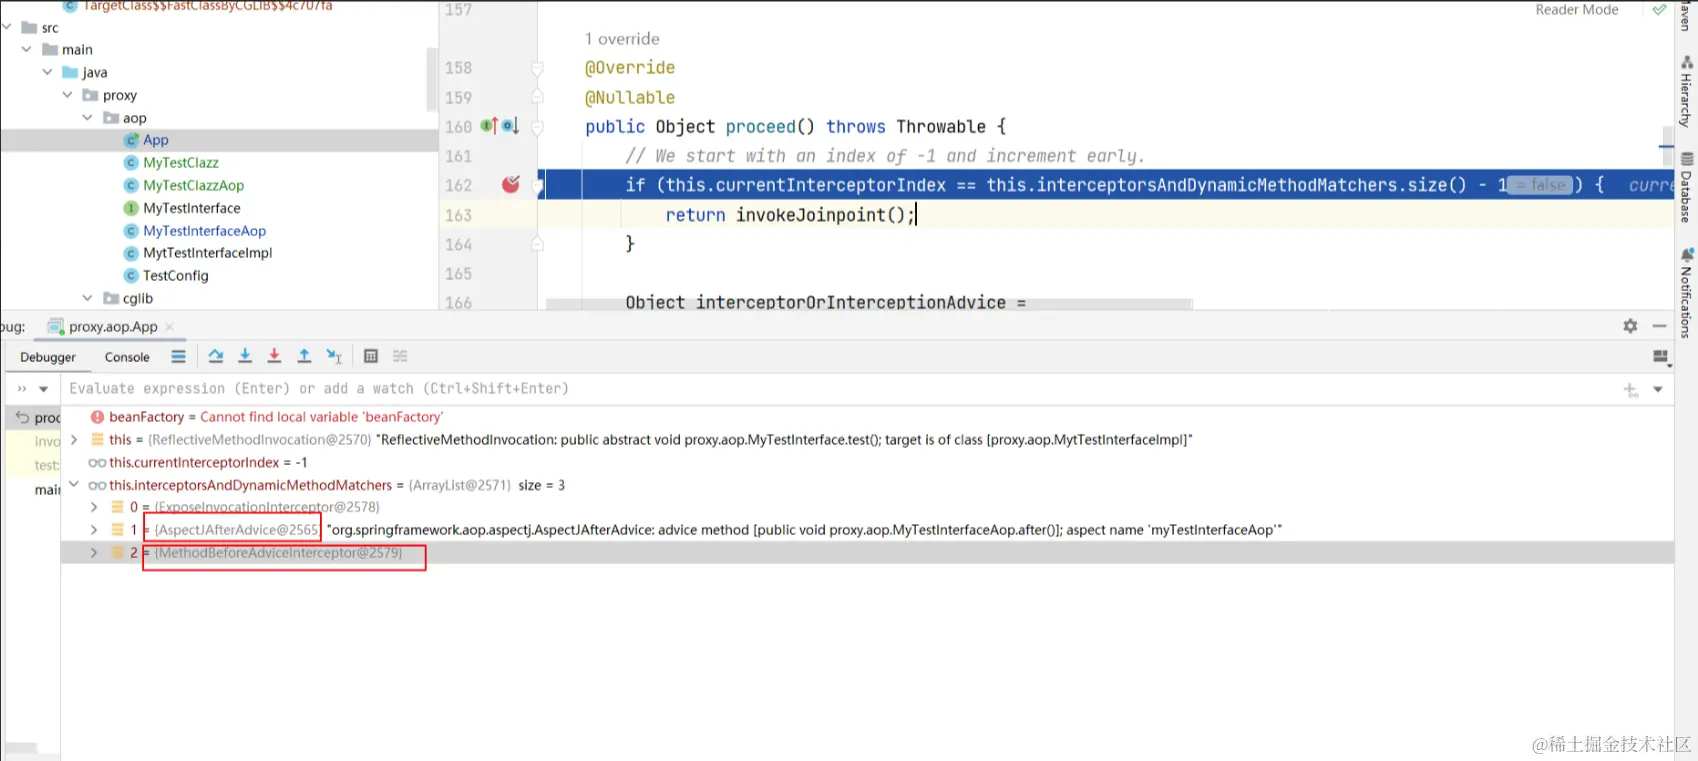Toggle Reader Mode in the editor

click(1577, 10)
